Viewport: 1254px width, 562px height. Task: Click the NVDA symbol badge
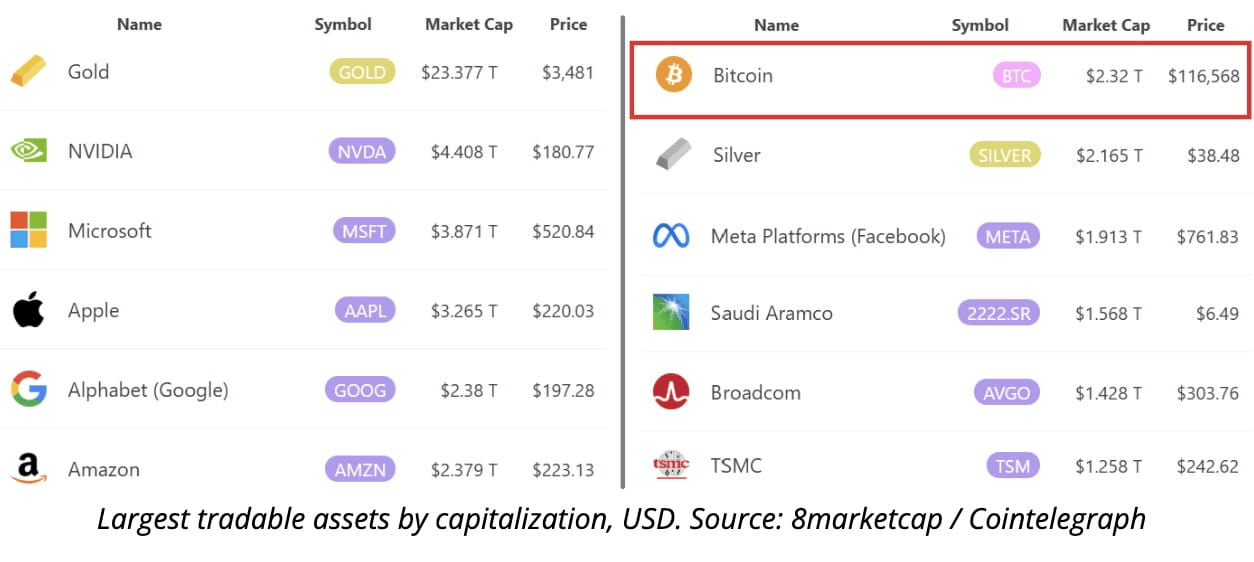coord(362,151)
